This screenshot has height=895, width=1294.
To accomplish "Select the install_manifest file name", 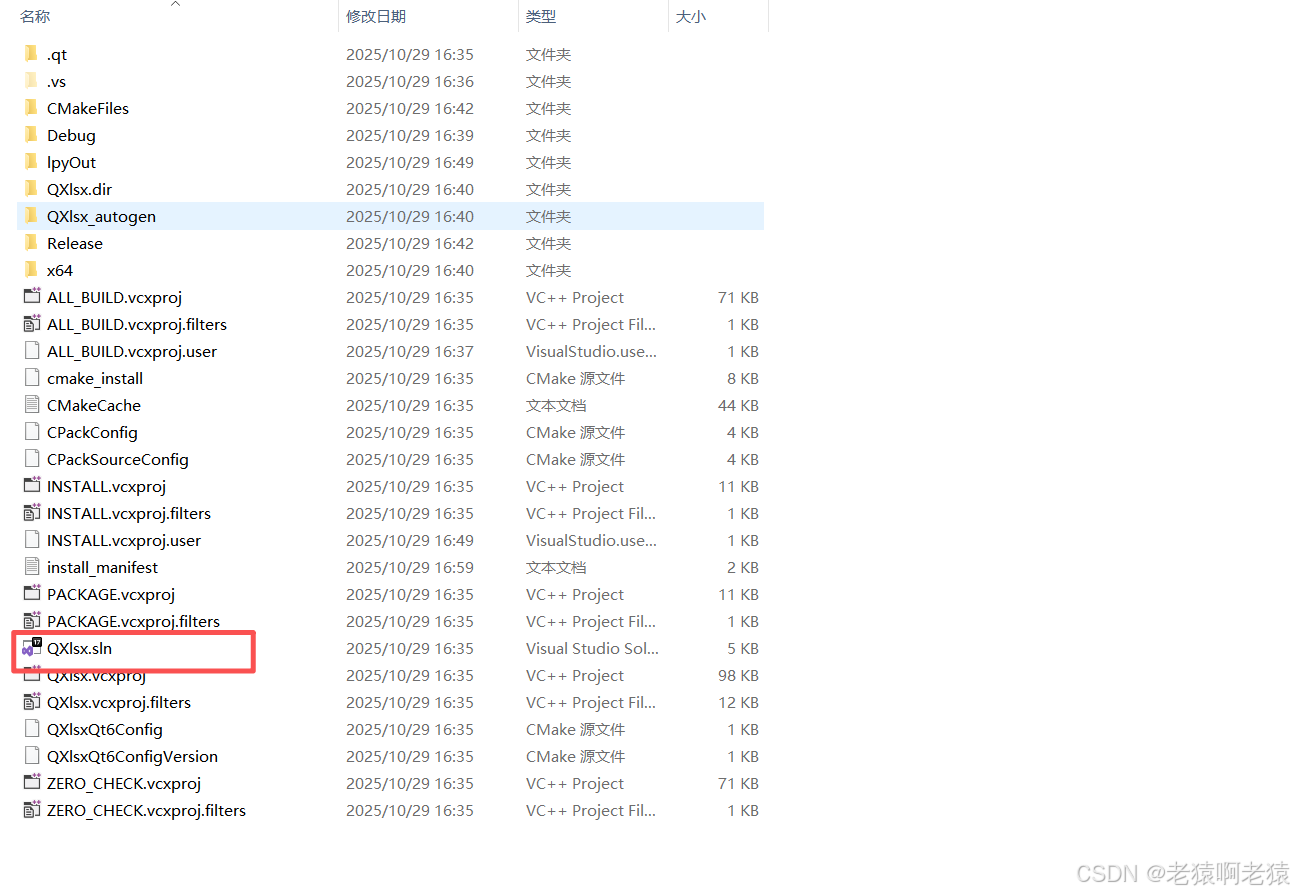I will click(102, 567).
